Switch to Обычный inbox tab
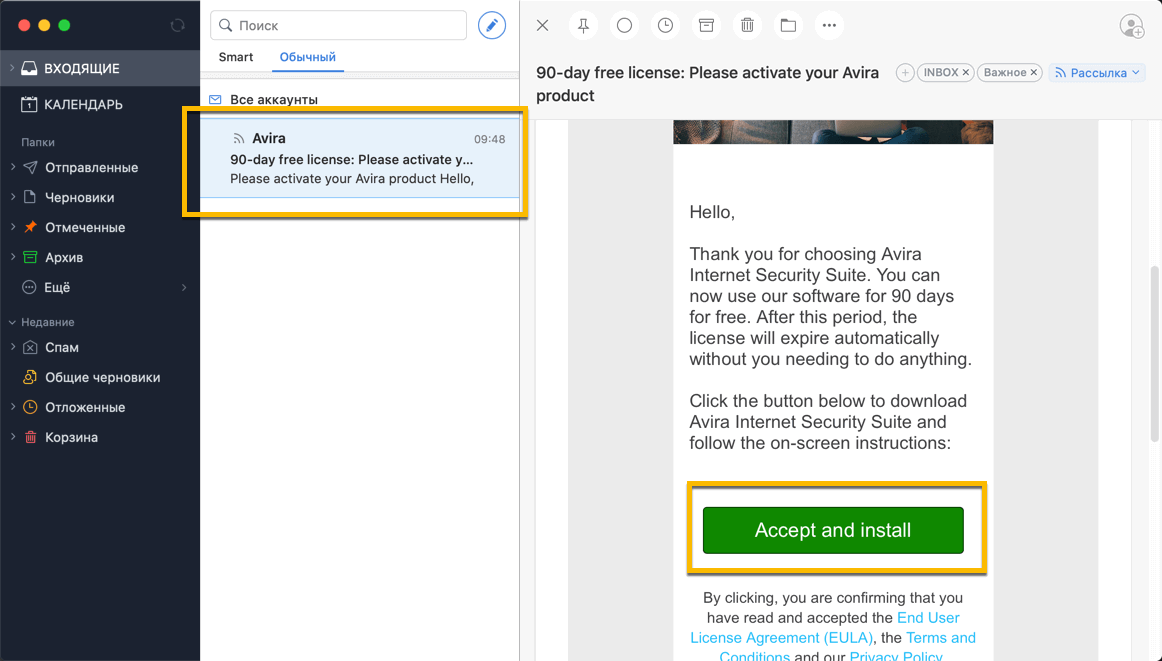Viewport: 1162px width, 661px height. coord(308,57)
